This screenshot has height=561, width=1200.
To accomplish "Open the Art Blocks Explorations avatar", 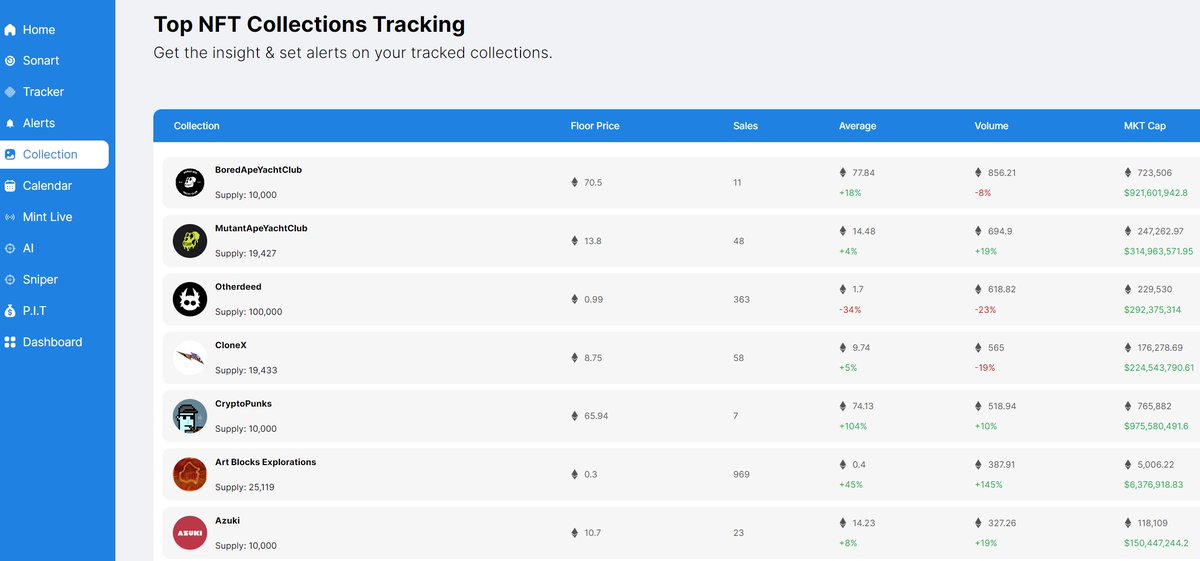I will coord(189,475).
